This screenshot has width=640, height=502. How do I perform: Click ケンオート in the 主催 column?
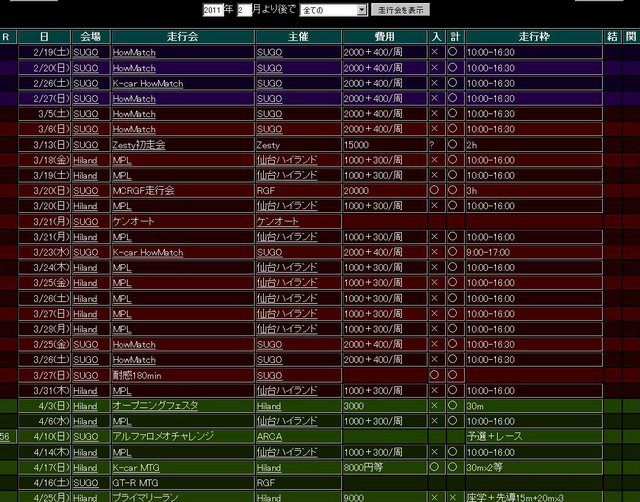pyautogui.click(x=278, y=221)
